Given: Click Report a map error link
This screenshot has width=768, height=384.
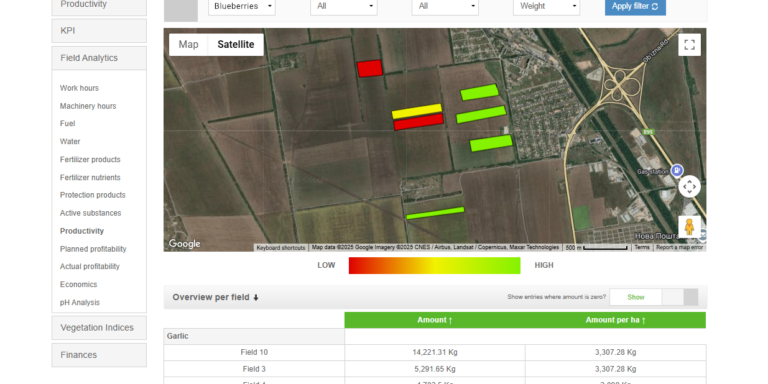Looking at the screenshot, I should click(679, 247).
